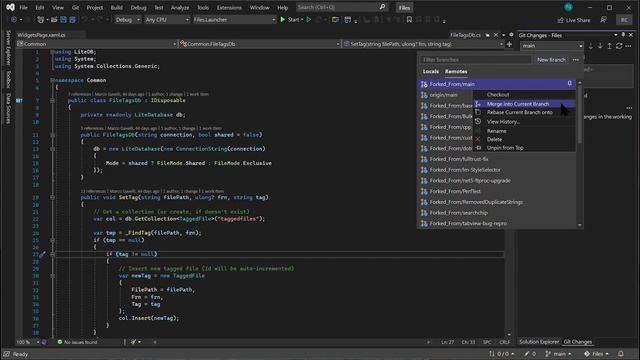Click the Open file folder toolbar icon
This screenshot has height=360, width=640.
54,19
